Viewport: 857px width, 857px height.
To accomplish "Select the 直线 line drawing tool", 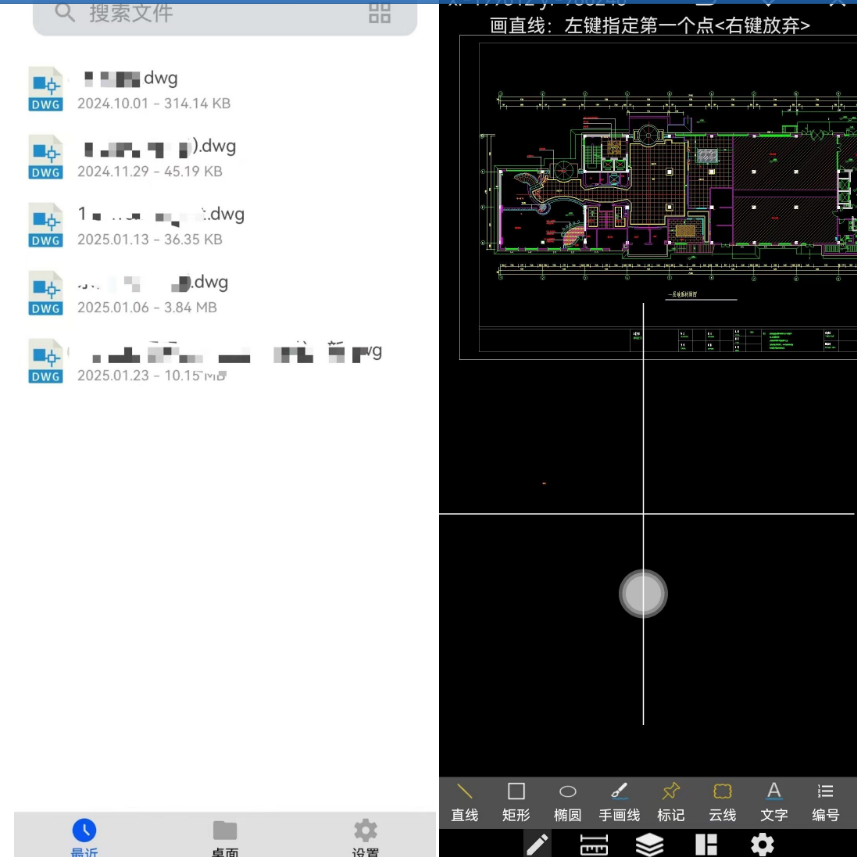I will [465, 801].
